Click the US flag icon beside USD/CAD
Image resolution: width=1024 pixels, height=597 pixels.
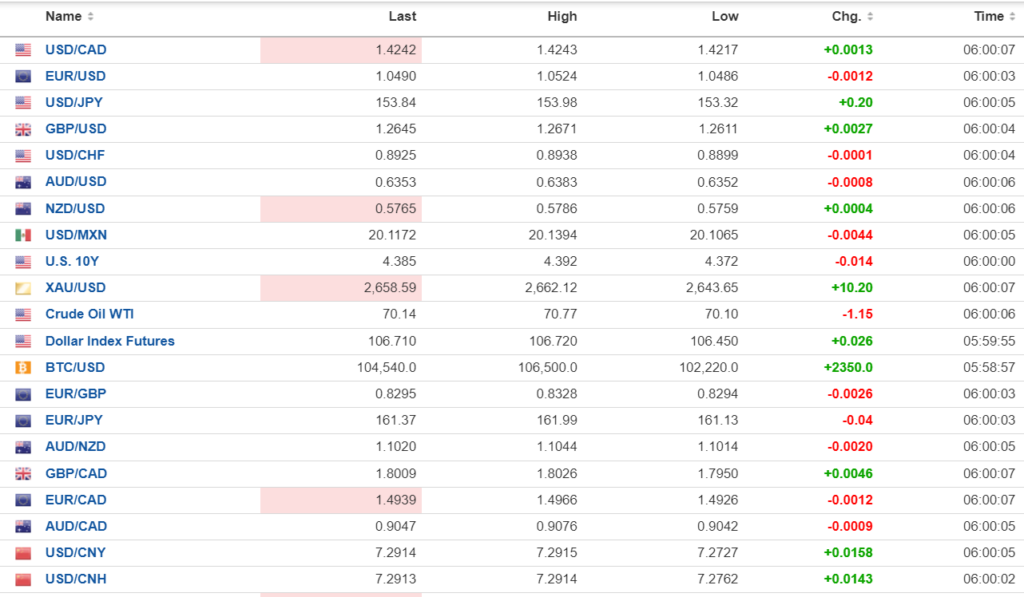click(x=23, y=50)
